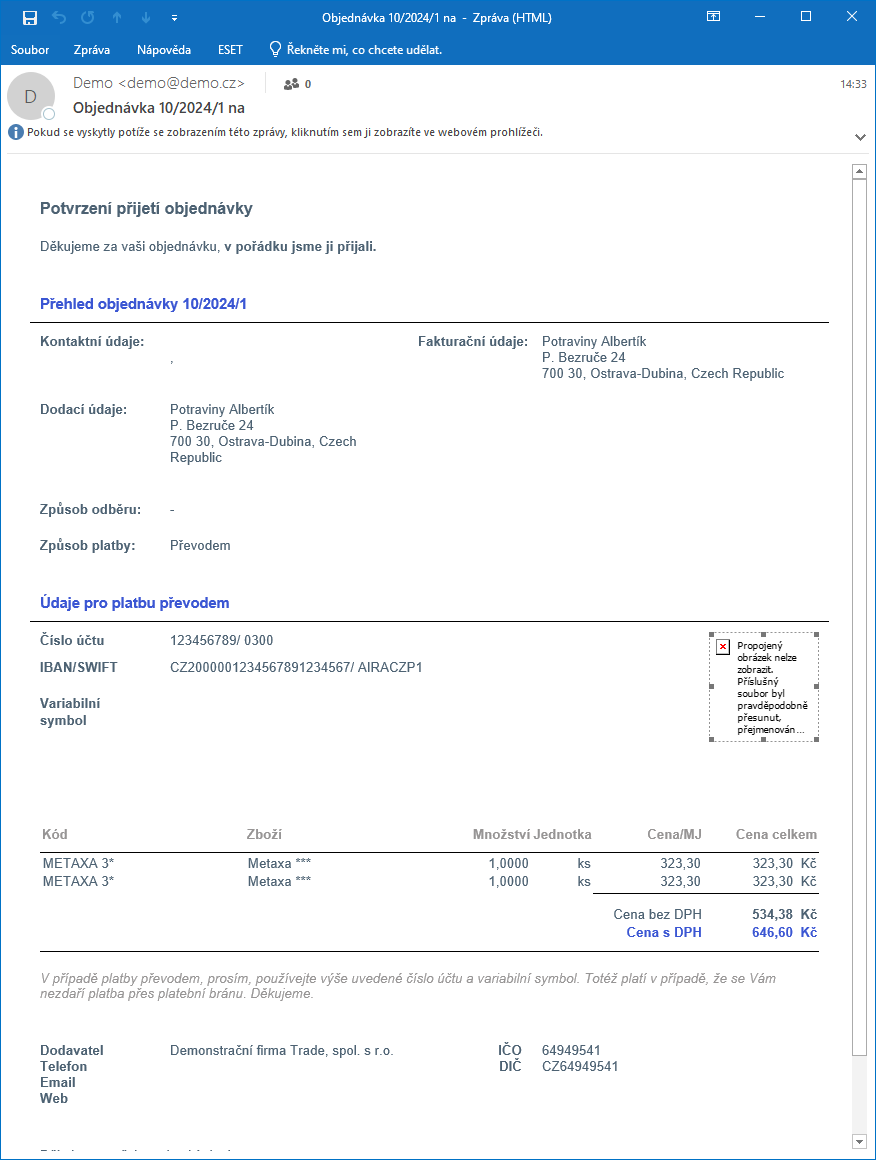Open the Nápověda tab
This screenshot has height=1160, width=876.
[164, 50]
